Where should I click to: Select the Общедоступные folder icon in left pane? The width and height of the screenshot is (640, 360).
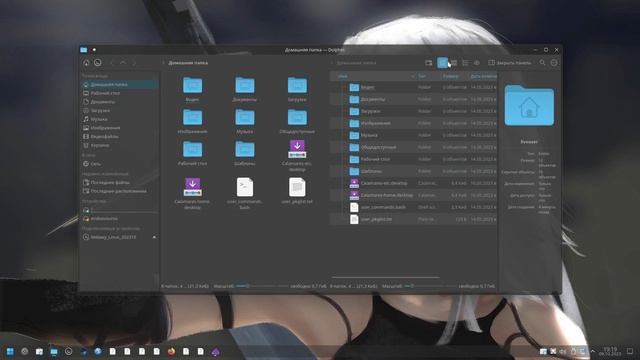[x=297, y=118]
